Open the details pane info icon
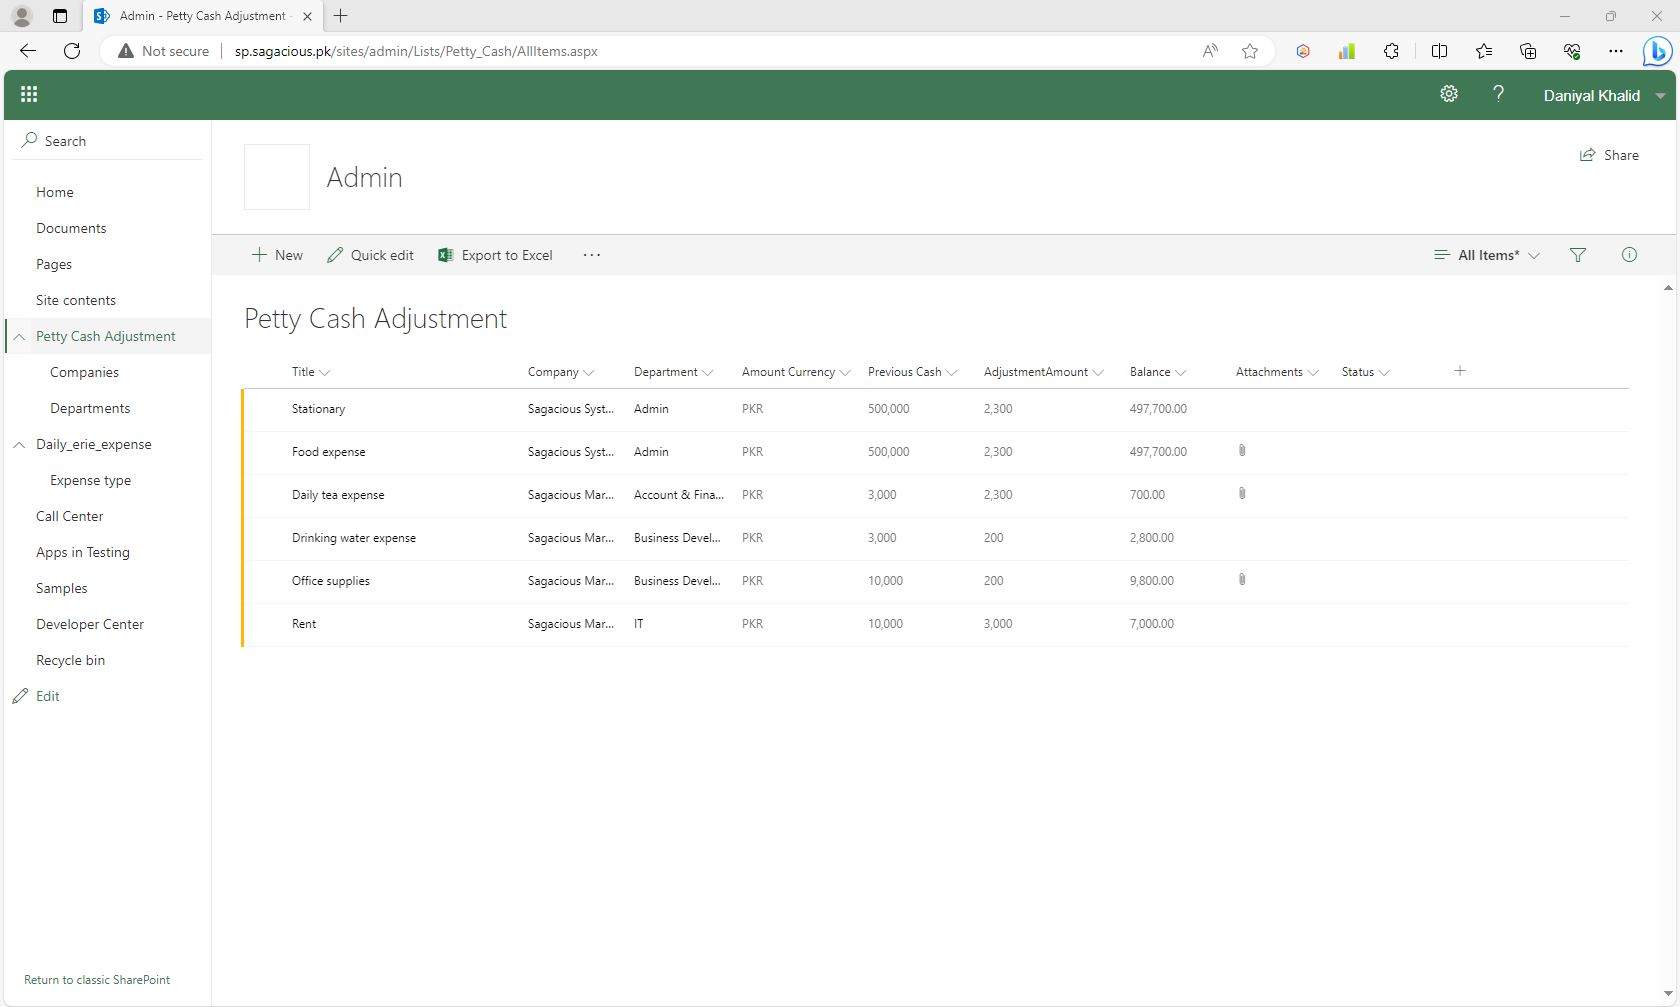The height and width of the screenshot is (1007, 1680). pos(1629,255)
